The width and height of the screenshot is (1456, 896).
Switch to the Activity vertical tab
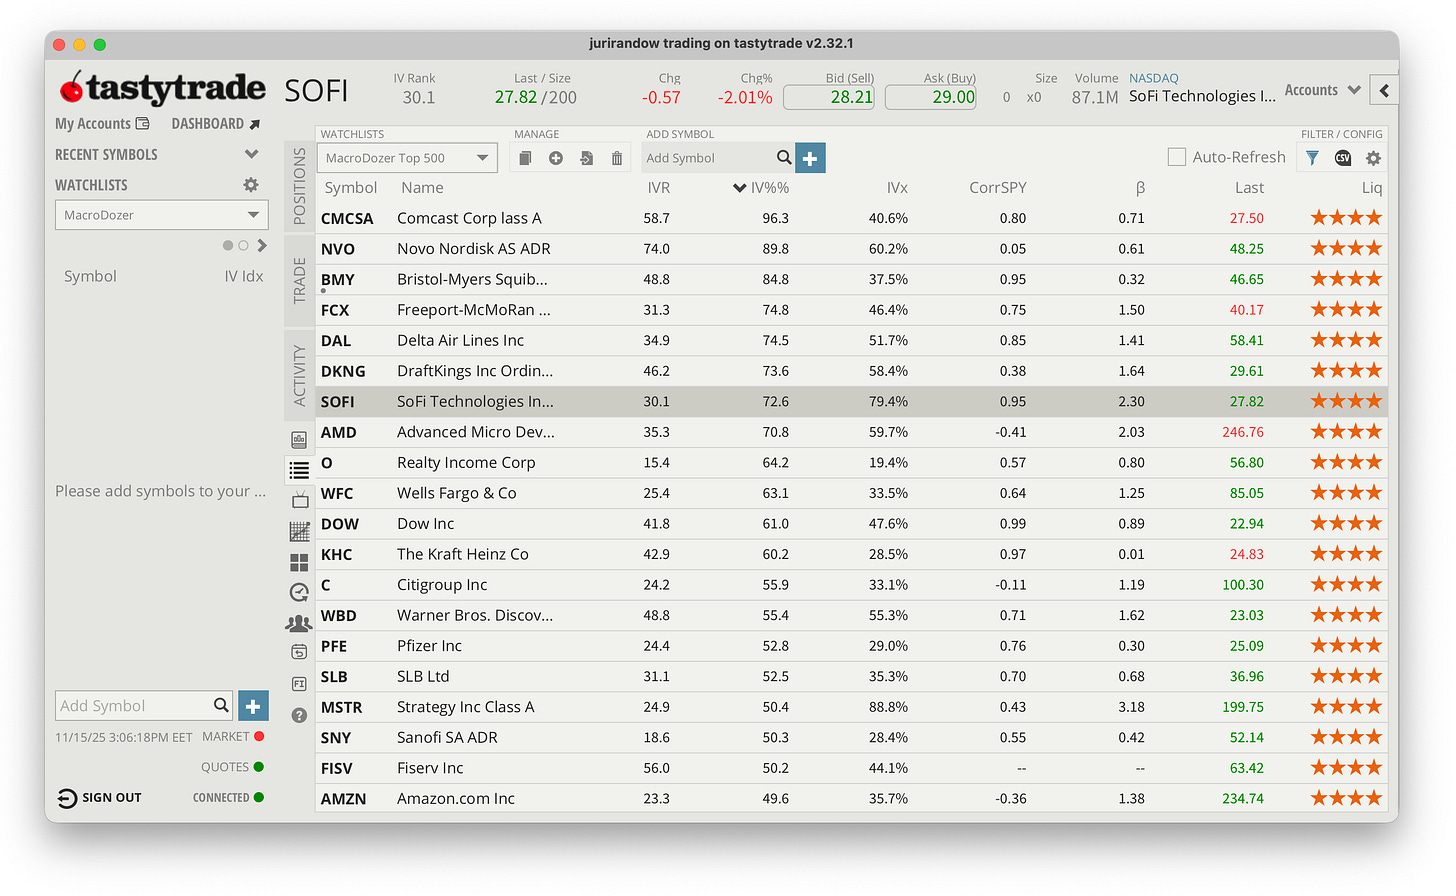[x=299, y=375]
